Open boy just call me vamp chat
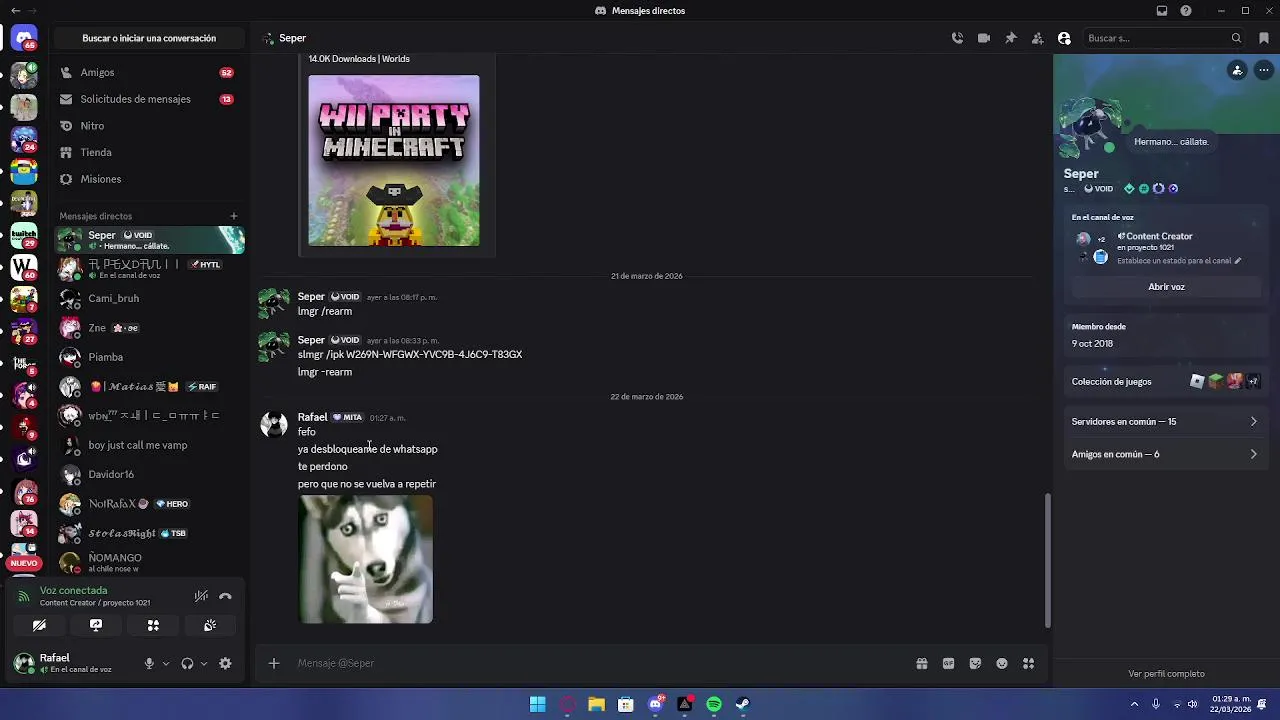Screen dimensions: 1280x720 click(148, 445)
